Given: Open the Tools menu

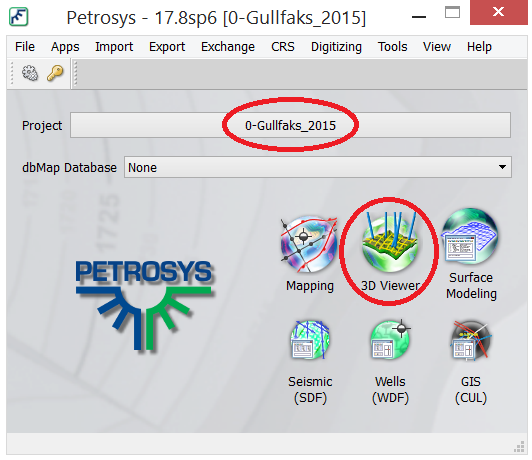Looking at the screenshot, I should [x=392, y=46].
